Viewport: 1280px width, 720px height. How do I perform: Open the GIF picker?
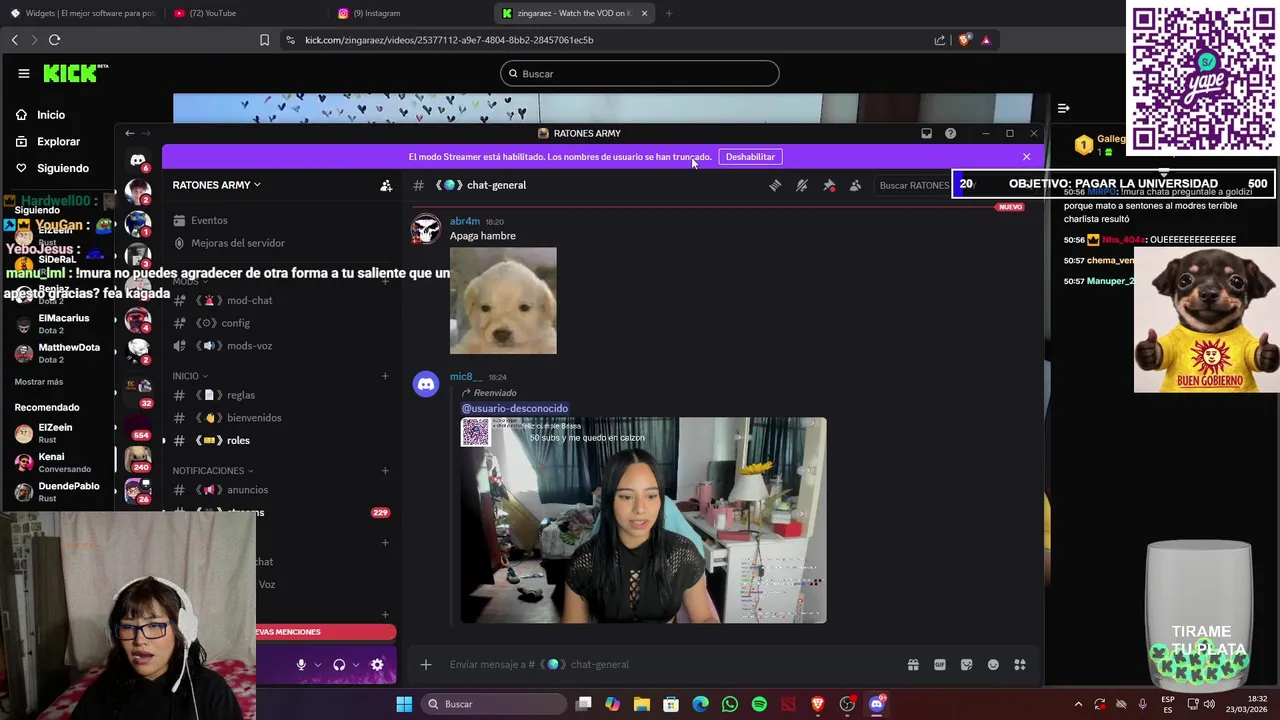[940, 665]
